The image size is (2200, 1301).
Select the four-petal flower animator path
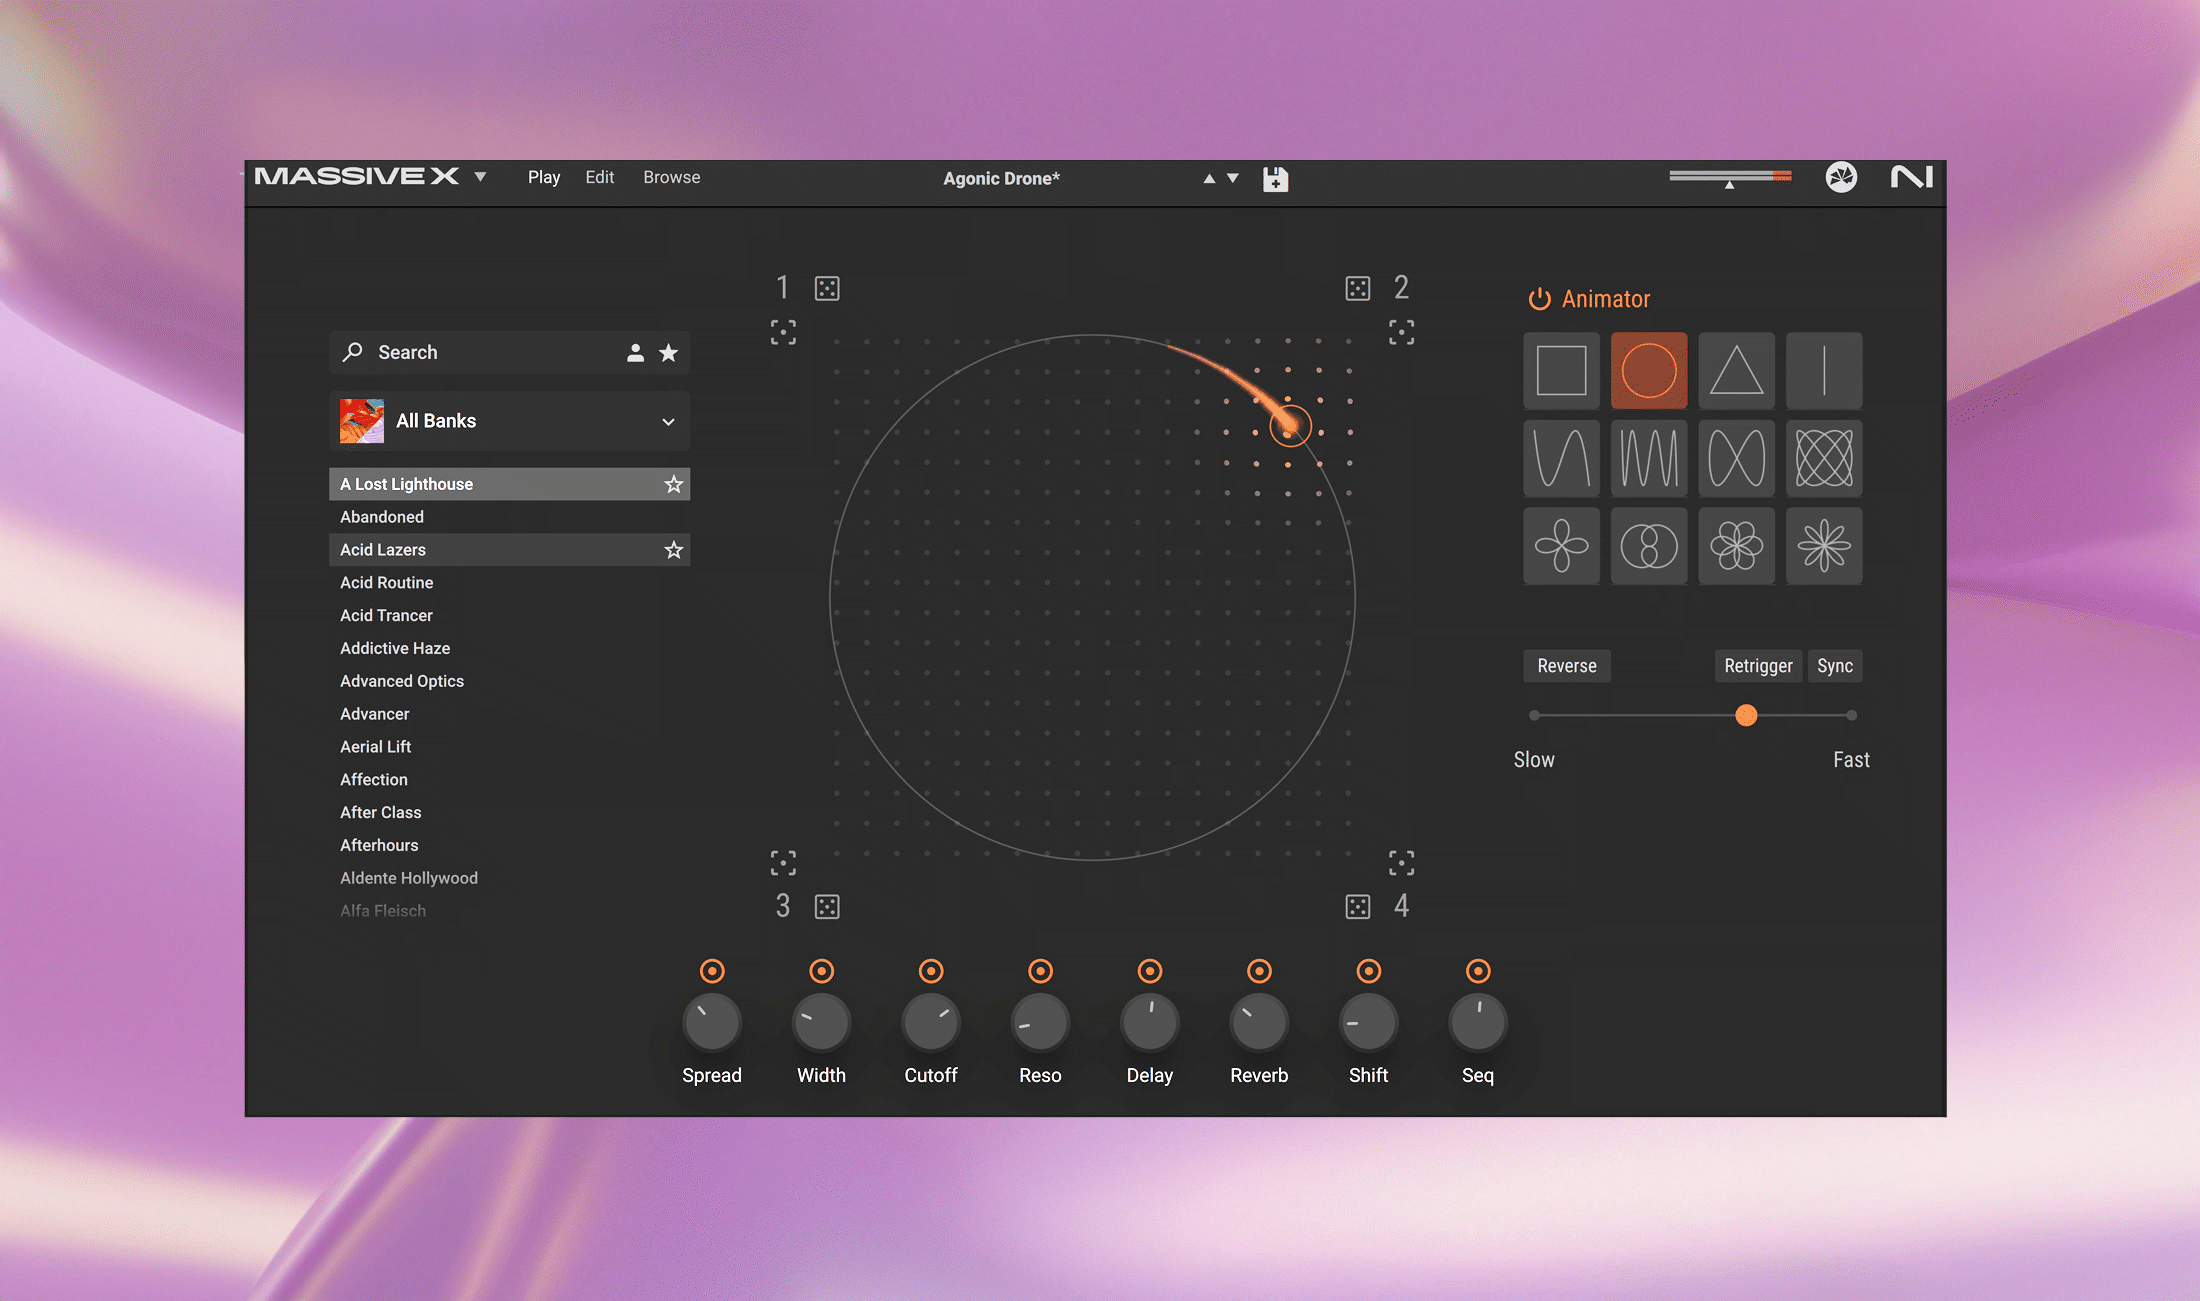coord(1561,546)
